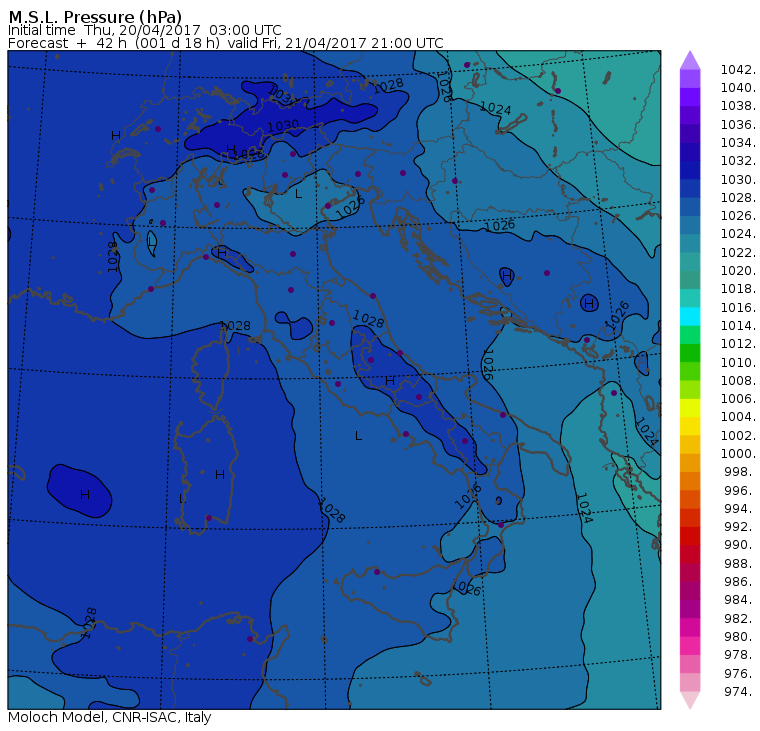Click the 'M.S.L. Pressure (hPa)' title
Screen dimensions: 760x731
click(x=95, y=17)
